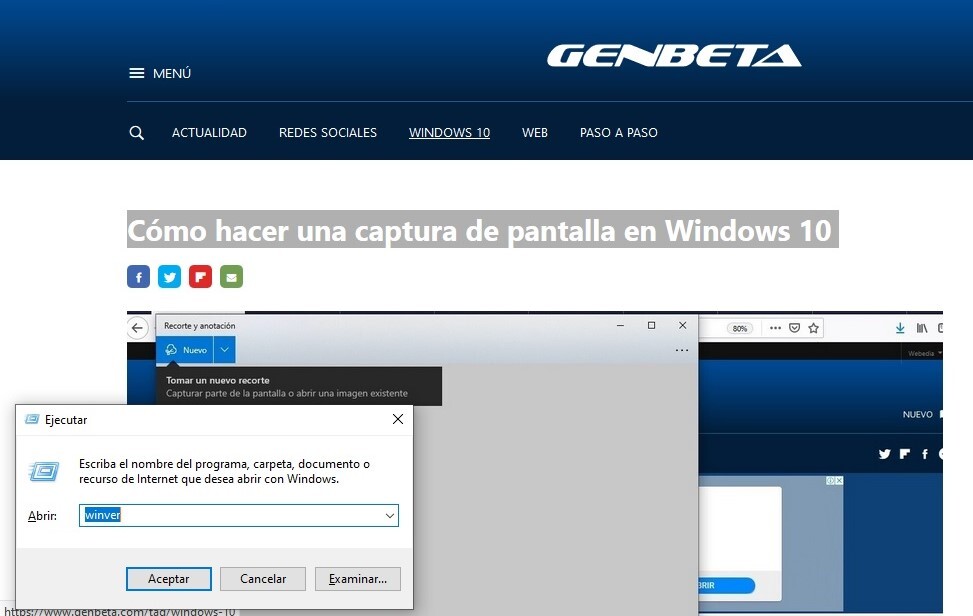Click the Abrir text field containing winver
973x616 pixels.
pyautogui.click(x=230, y=516)
